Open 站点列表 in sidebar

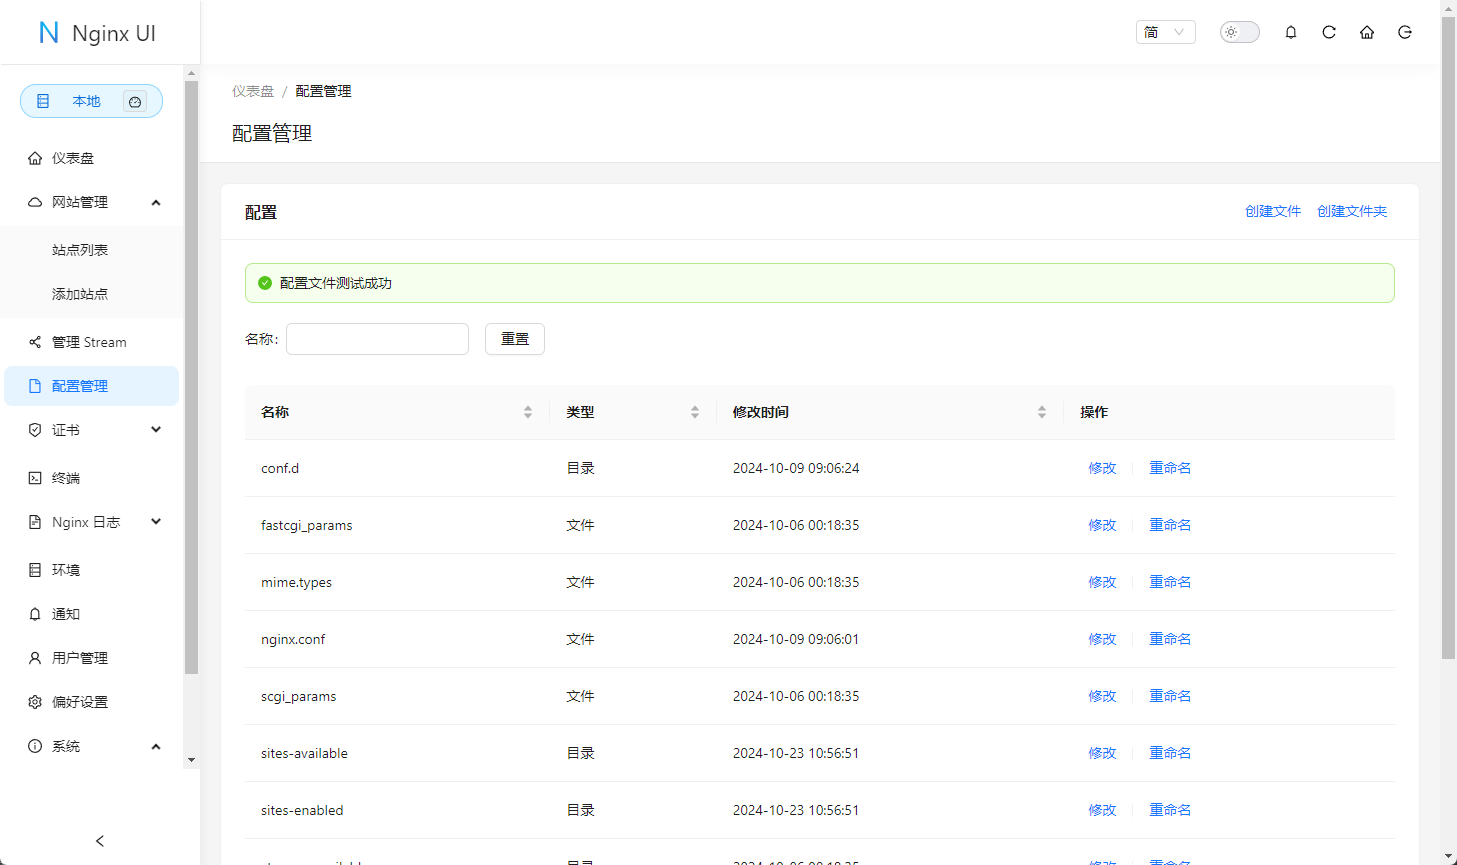[x=80, y=250]
